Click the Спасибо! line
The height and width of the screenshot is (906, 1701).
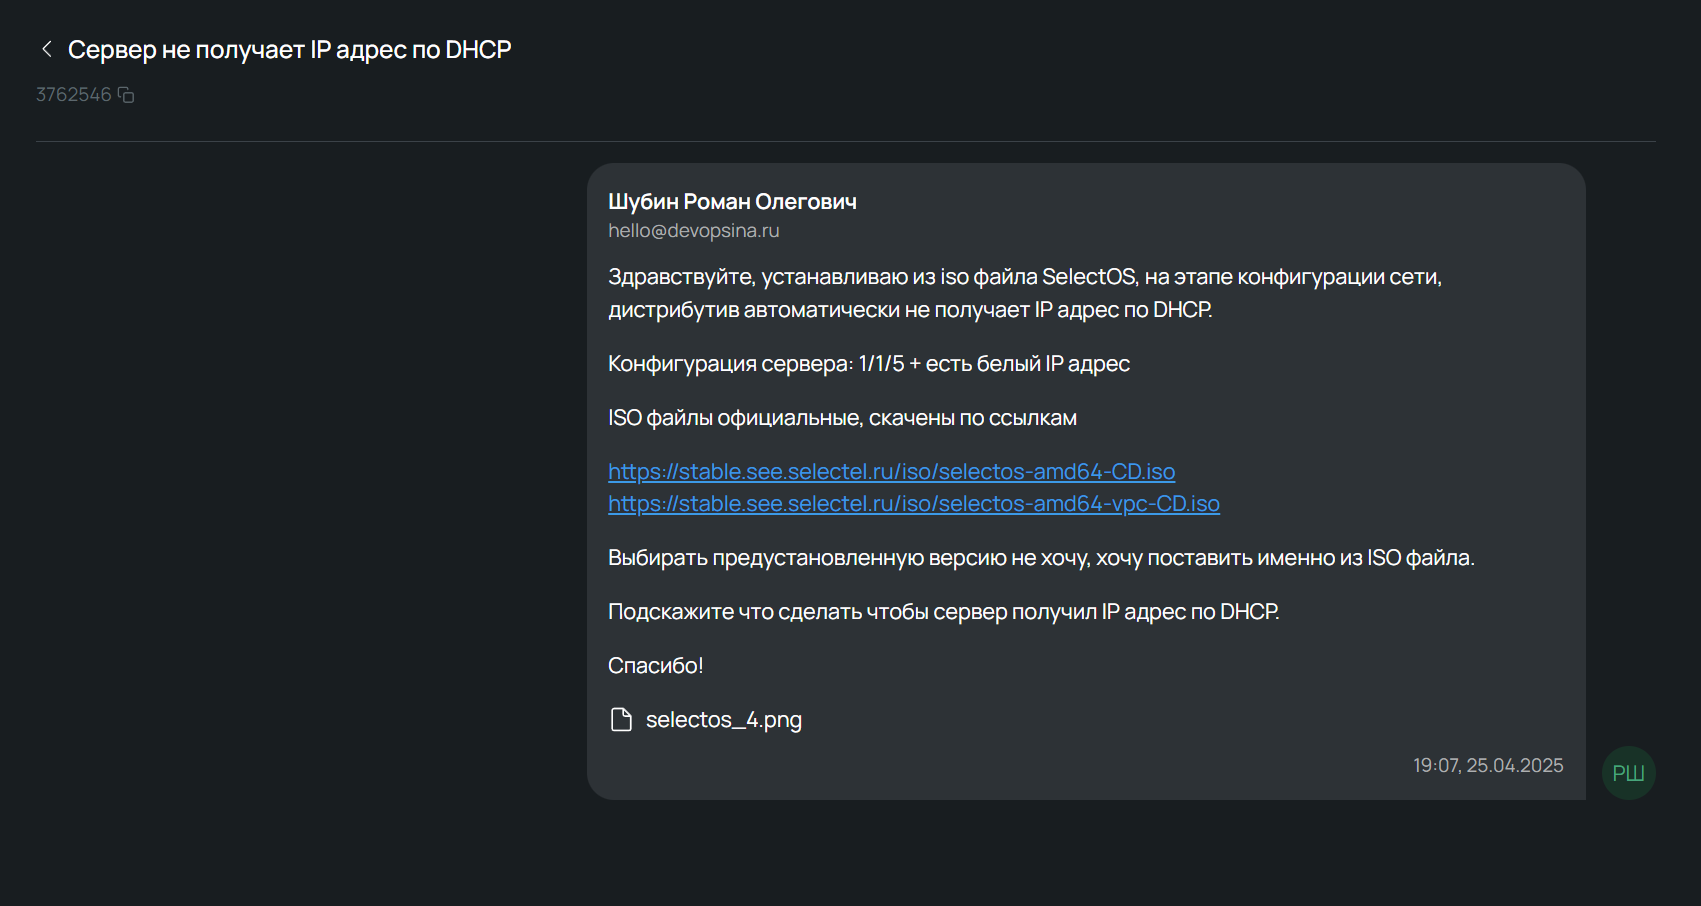pyautogui.click(x=655, y=666)
